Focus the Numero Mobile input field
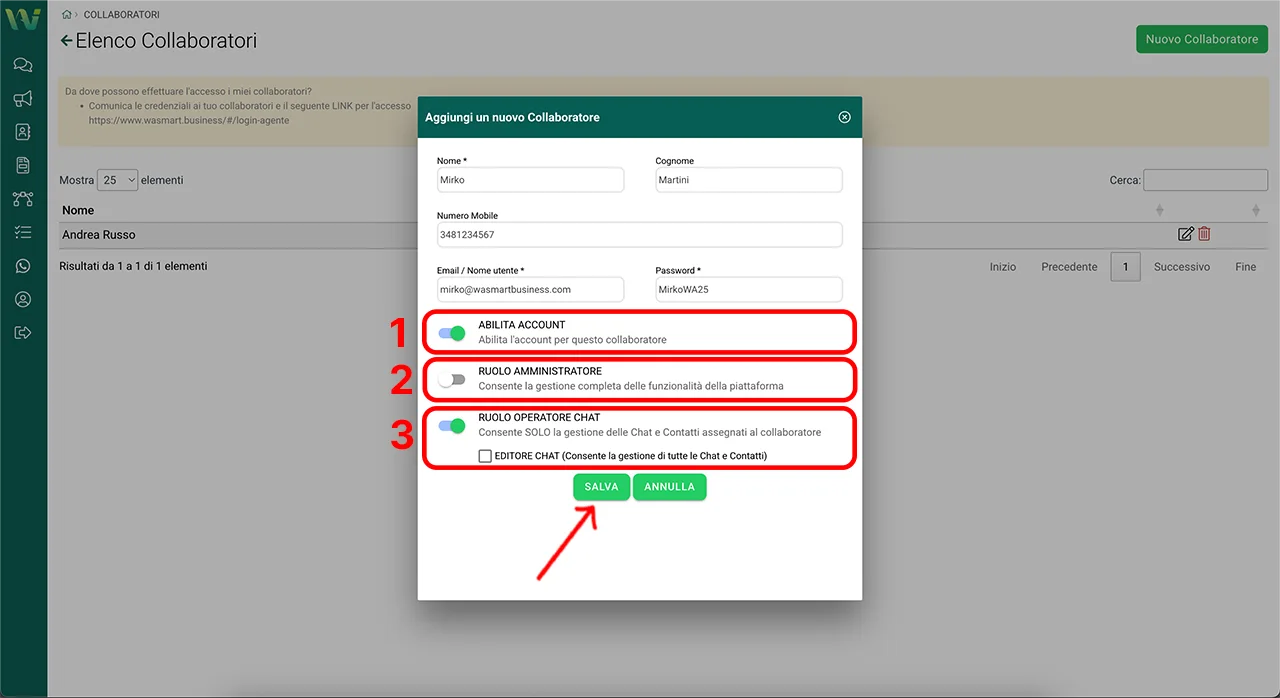 [640, 235]
